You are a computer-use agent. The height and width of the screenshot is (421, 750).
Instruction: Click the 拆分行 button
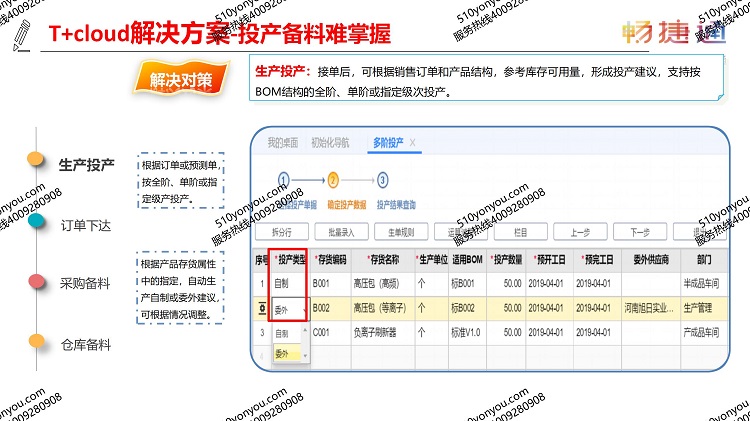click(x=282, y=231)
